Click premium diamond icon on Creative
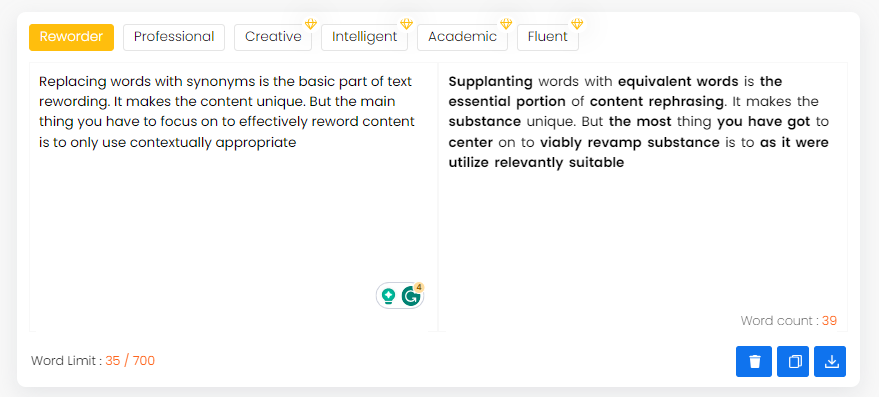Screen dimensions: 879x397 pos(311,24)
